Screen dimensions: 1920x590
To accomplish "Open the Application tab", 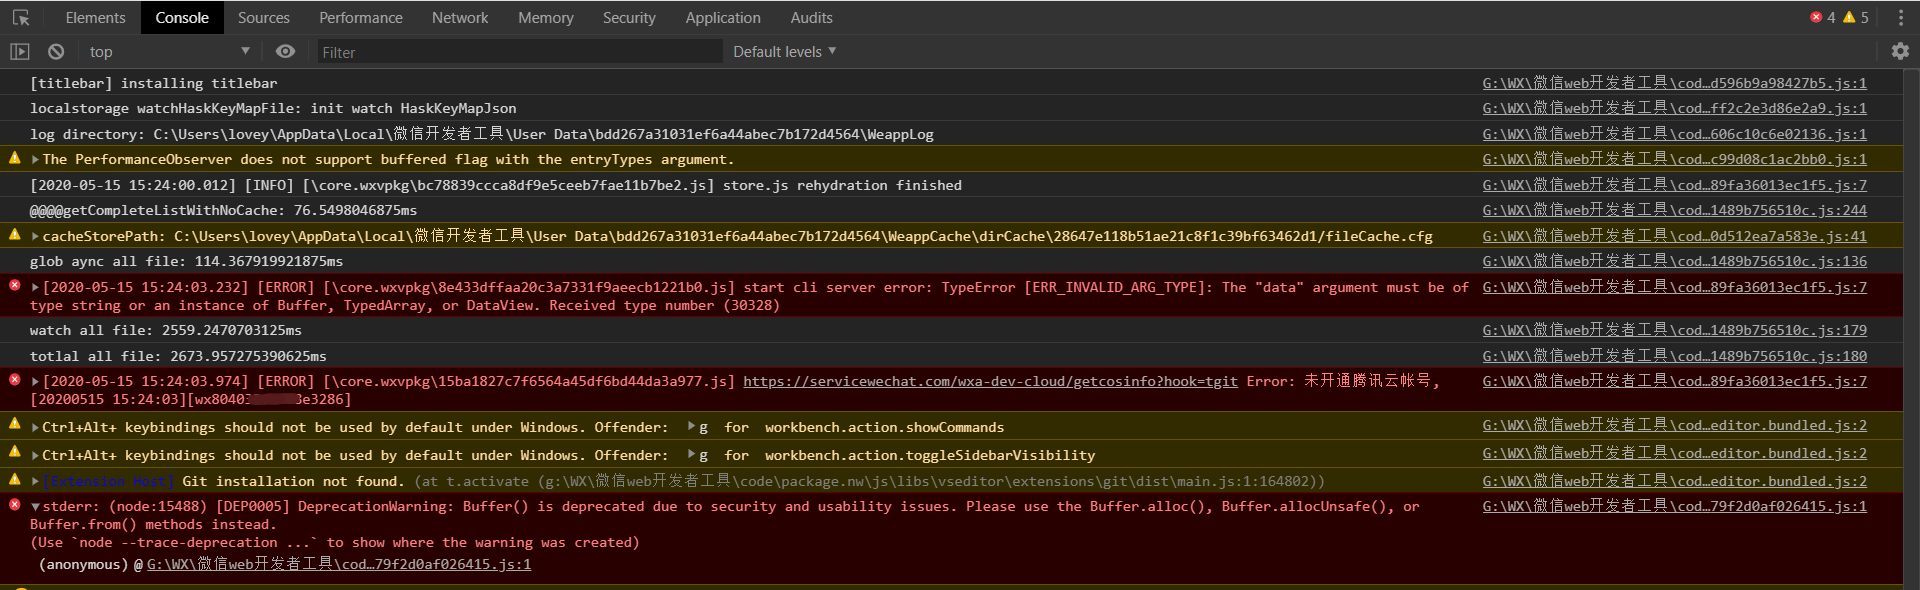I will click(723, 18).
